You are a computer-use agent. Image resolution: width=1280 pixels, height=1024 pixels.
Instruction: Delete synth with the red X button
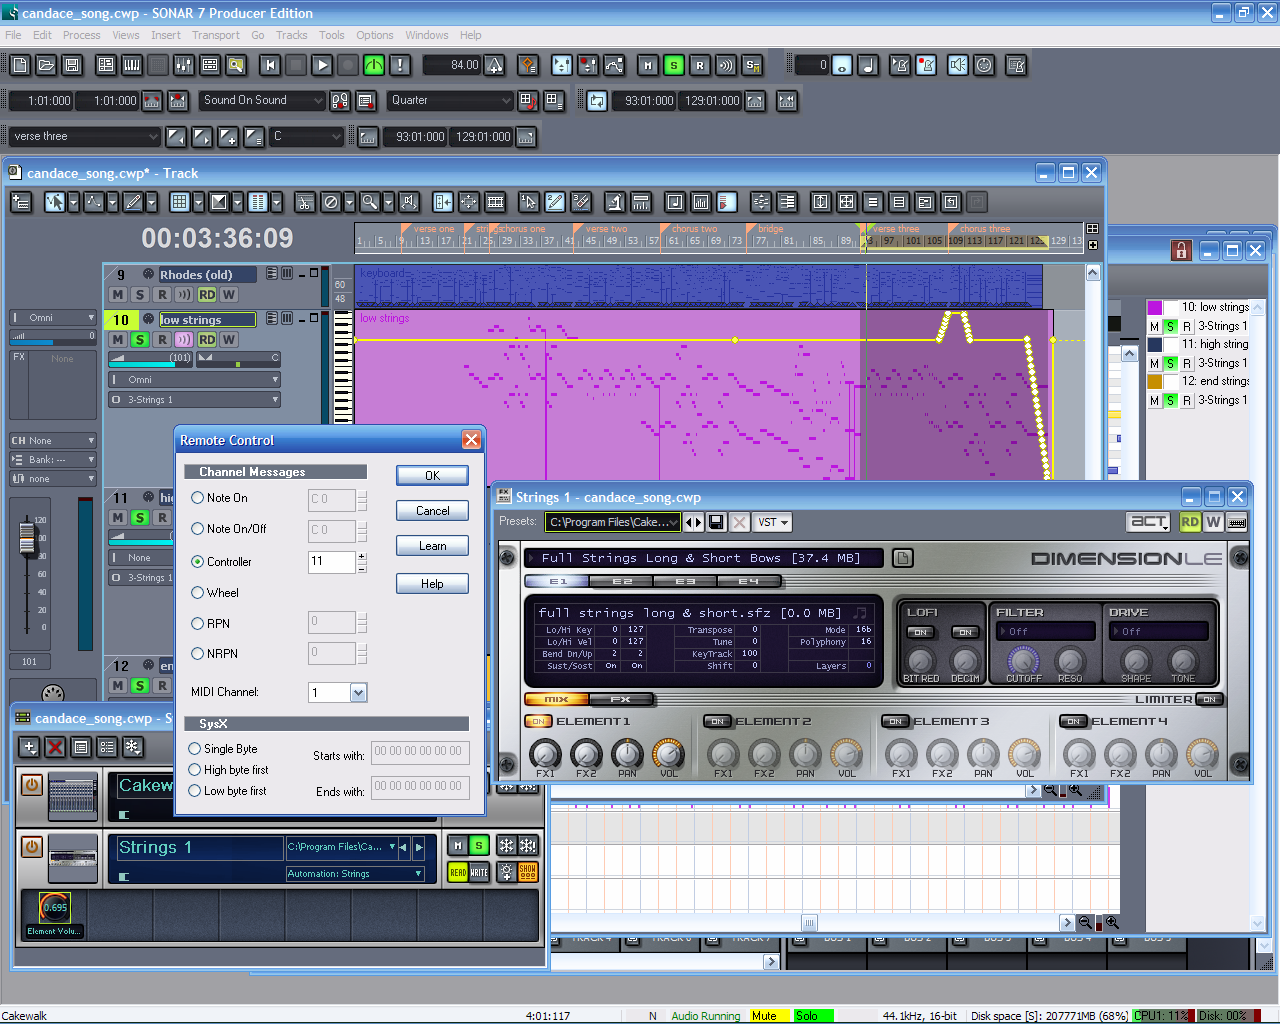click(x=55, y=747)
